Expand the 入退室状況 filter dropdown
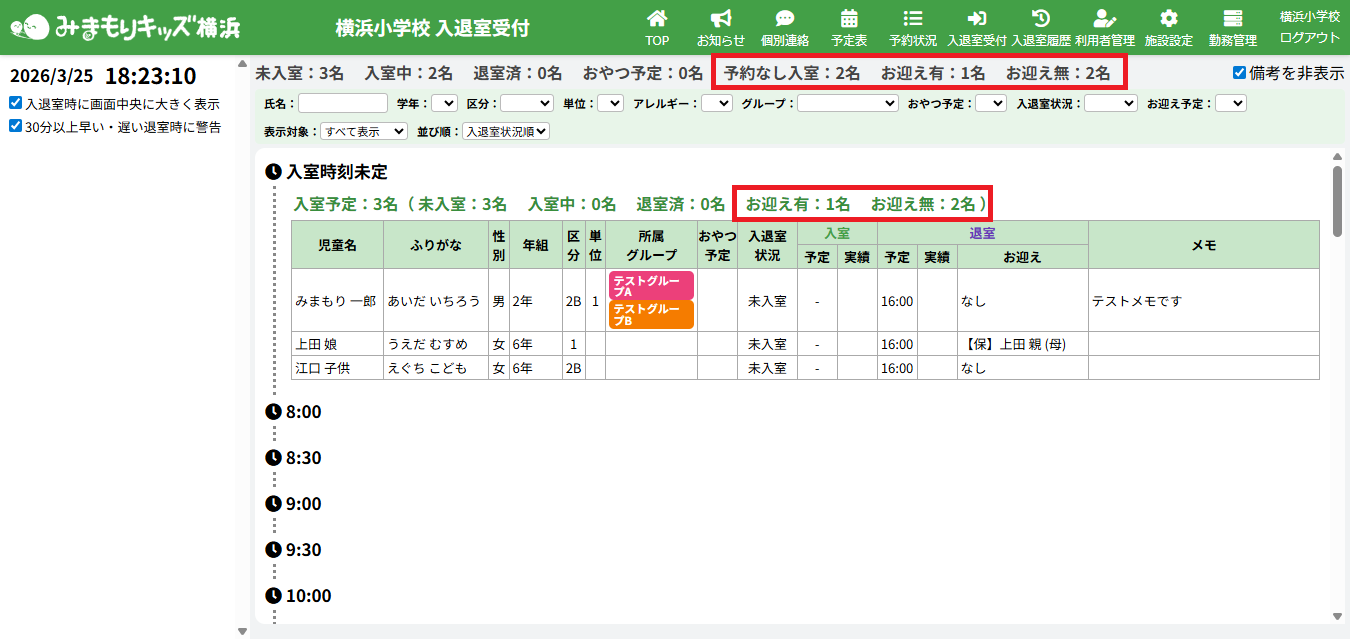 tap(1110, 103)
